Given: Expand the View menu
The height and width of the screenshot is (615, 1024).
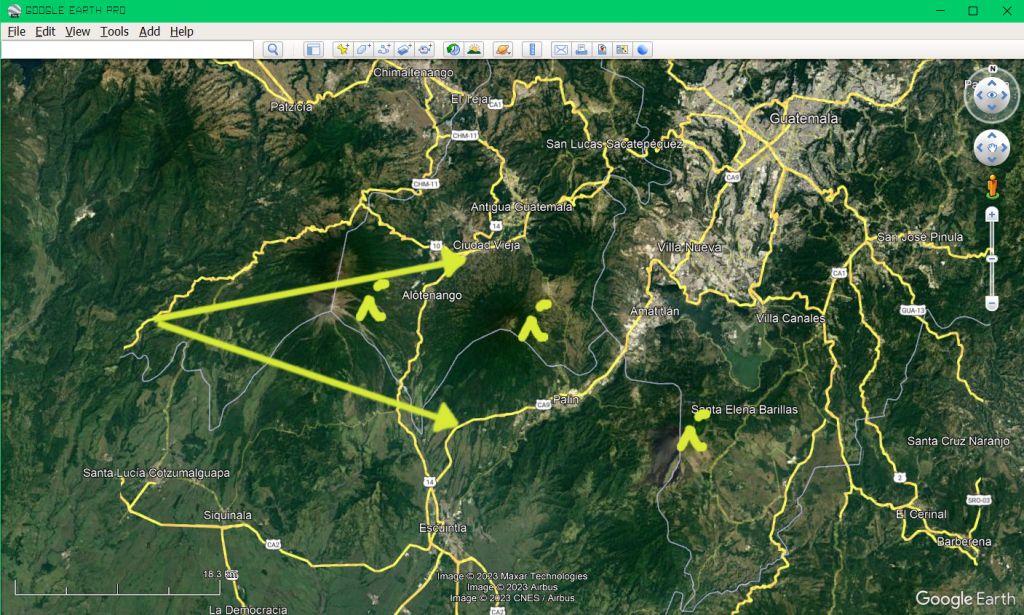Looking at the screenshot, I should pos(77,31).
